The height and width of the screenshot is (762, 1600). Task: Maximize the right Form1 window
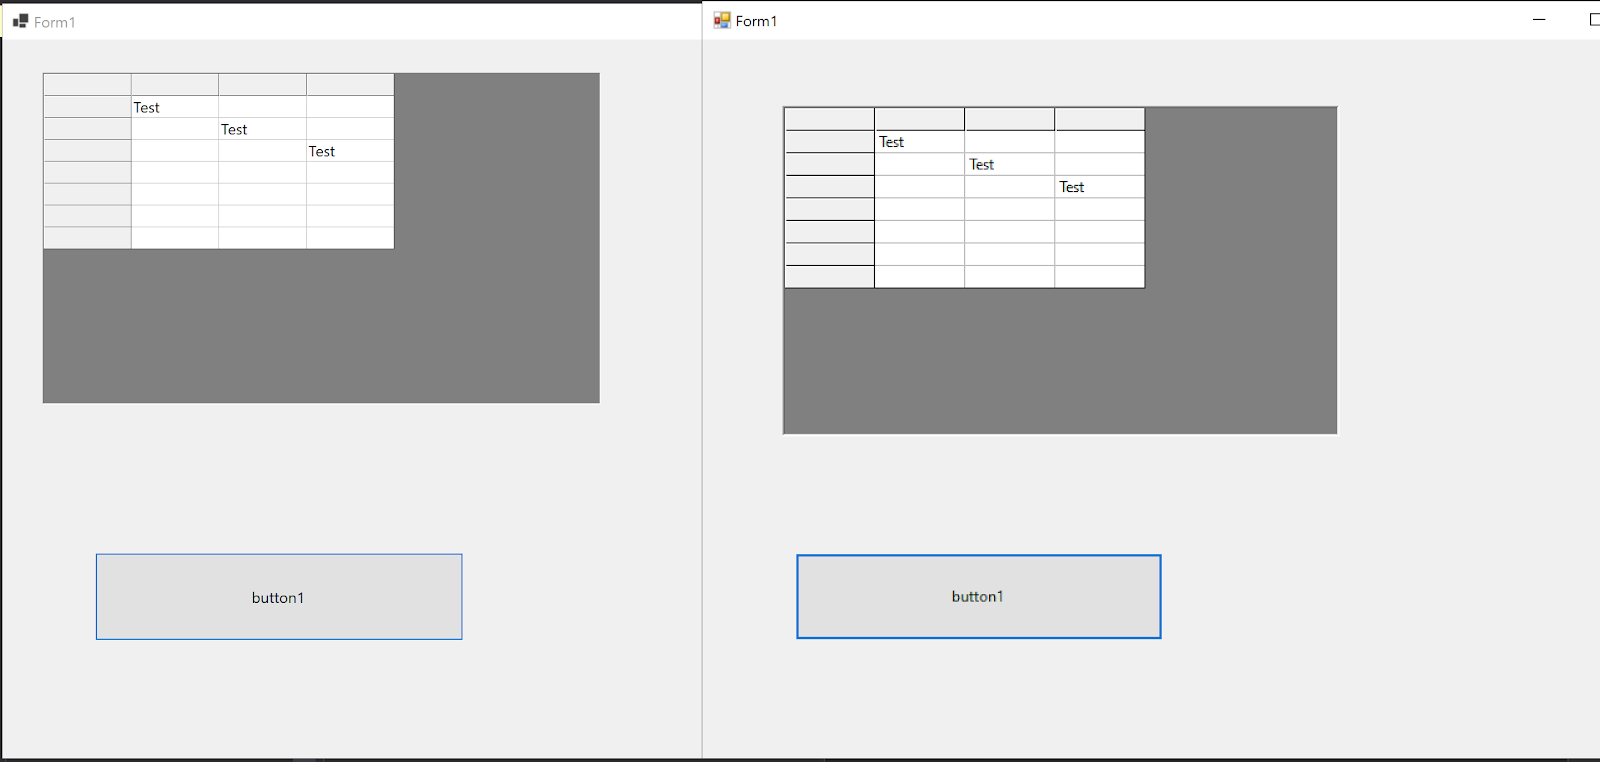[x=1593, y=20]
